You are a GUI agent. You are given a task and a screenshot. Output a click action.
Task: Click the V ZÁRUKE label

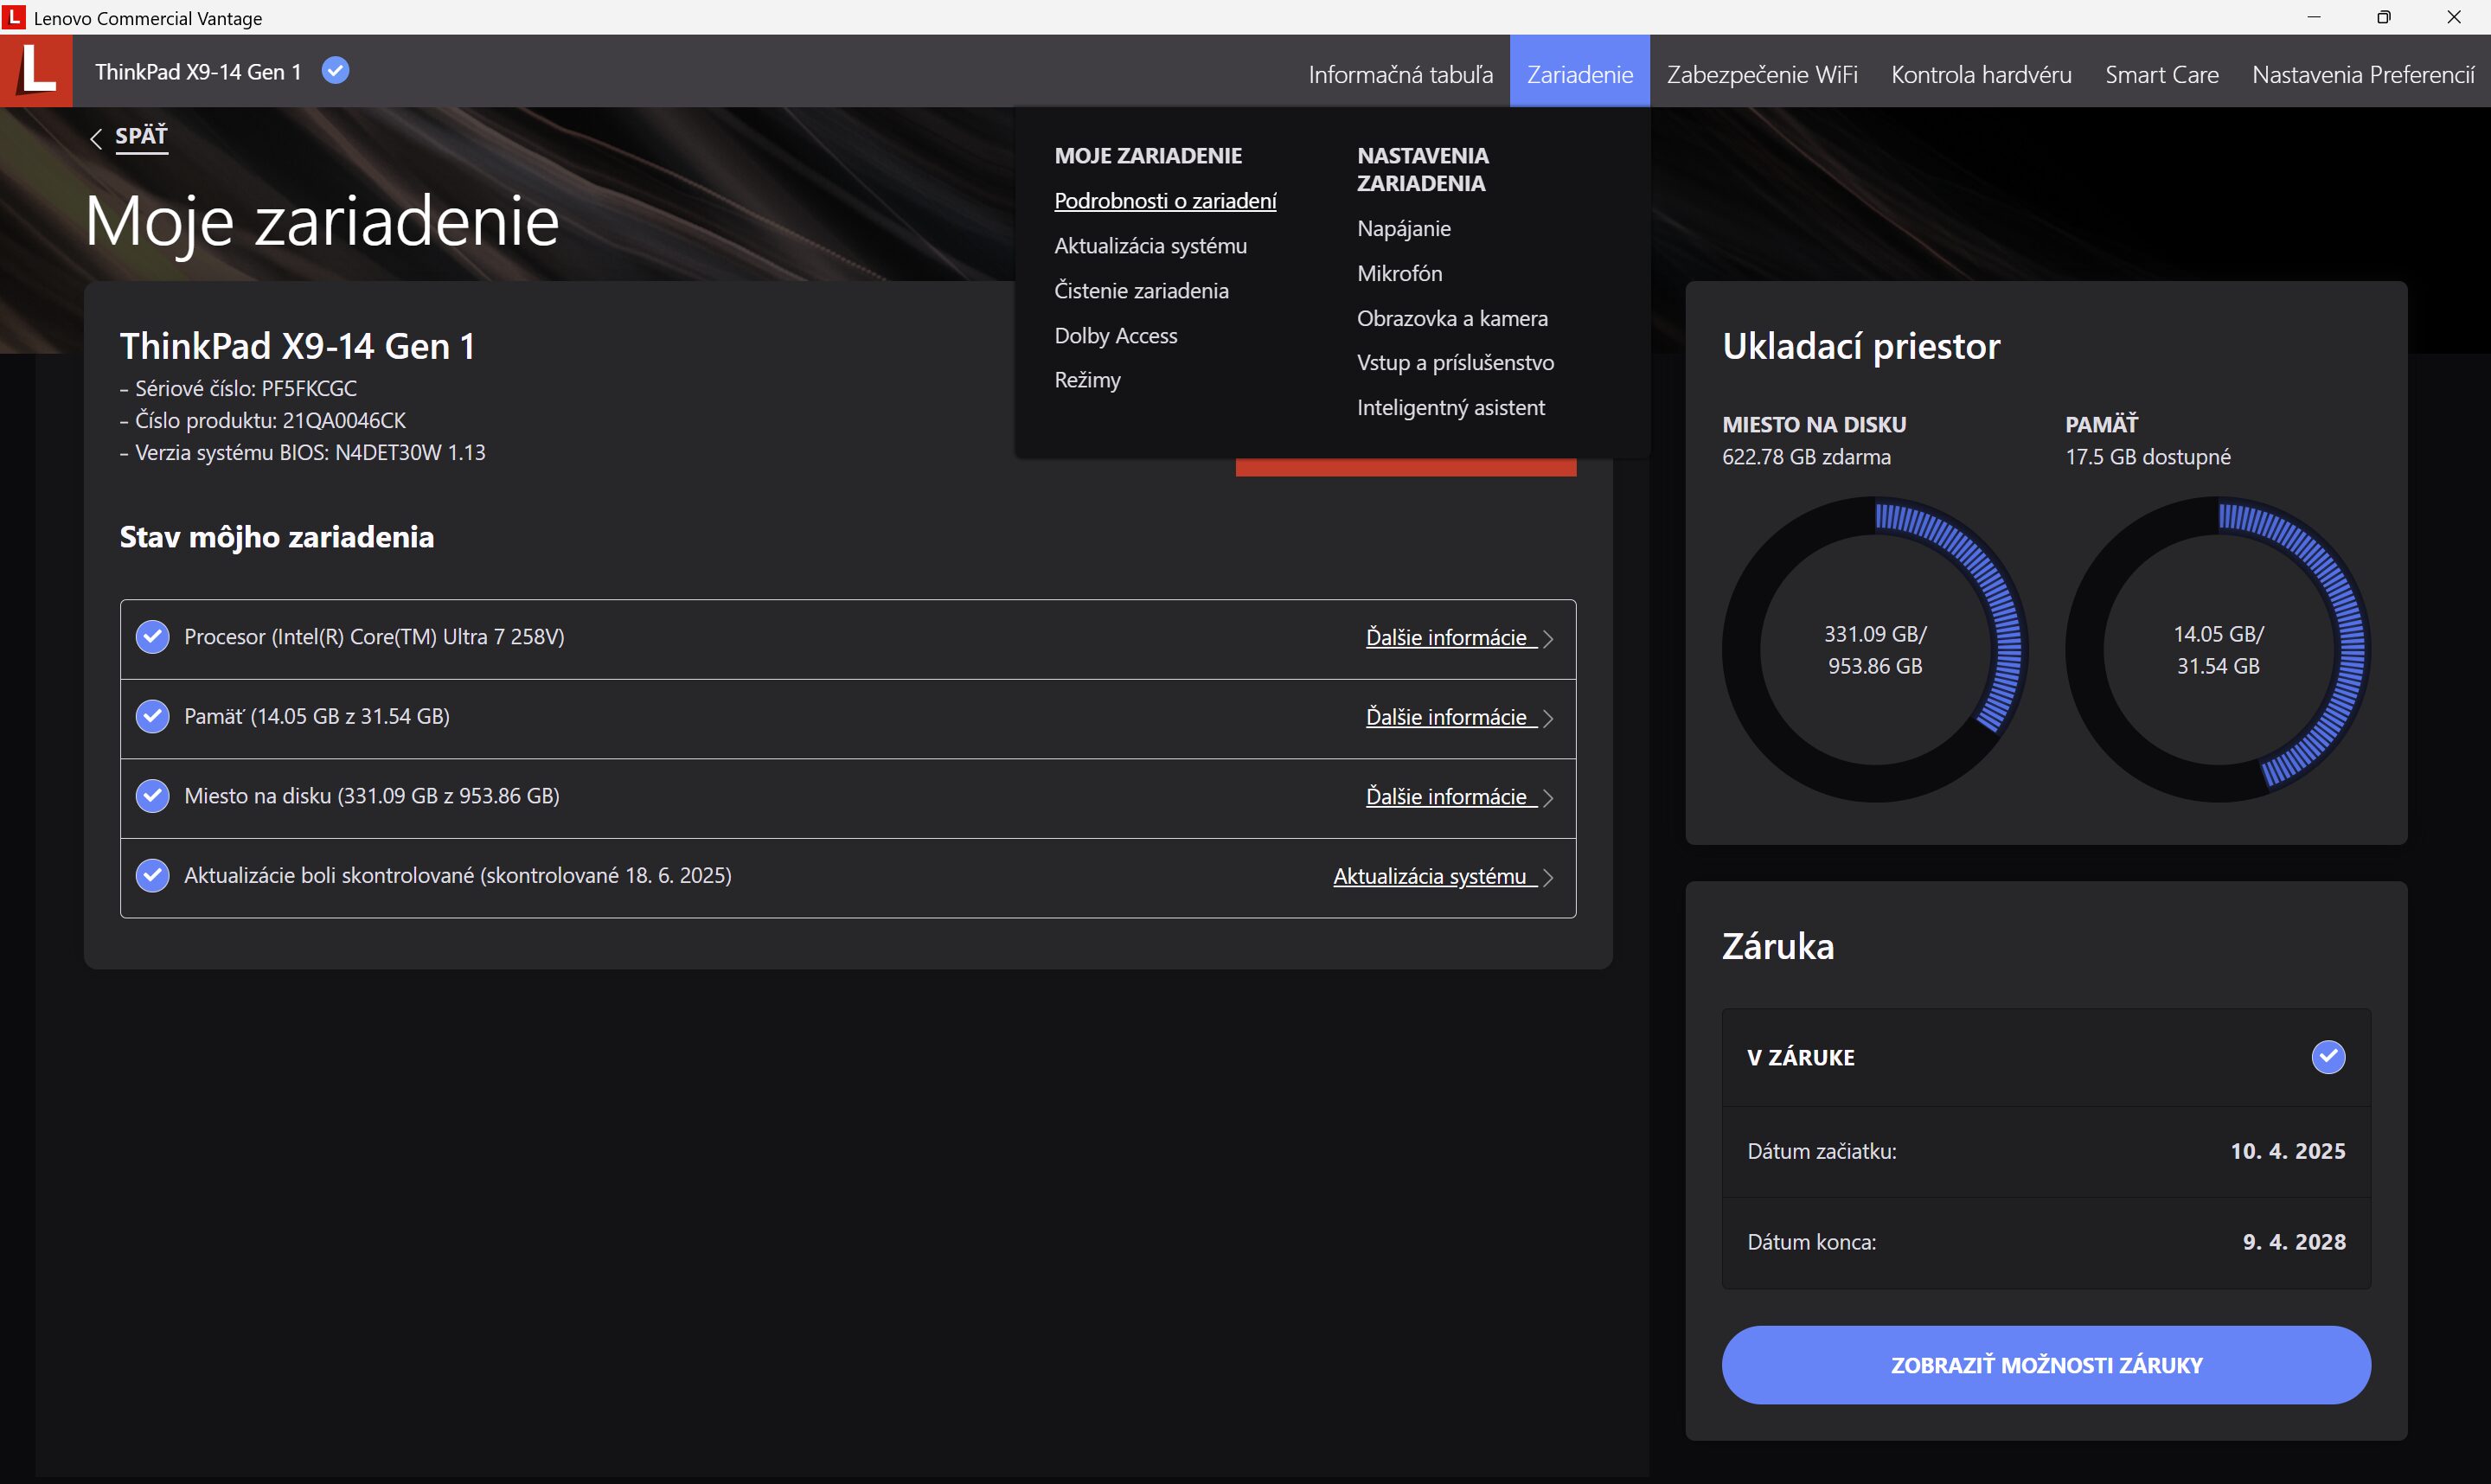pos(1800,1057)
